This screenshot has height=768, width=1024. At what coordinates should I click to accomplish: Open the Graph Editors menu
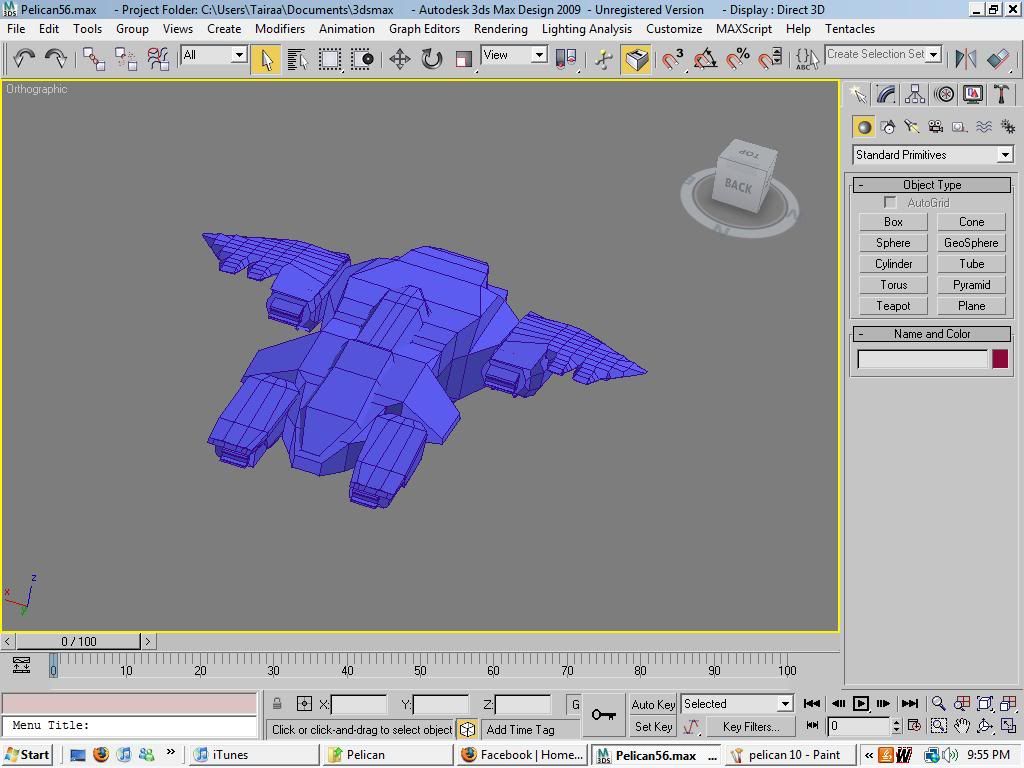point(424,29)
